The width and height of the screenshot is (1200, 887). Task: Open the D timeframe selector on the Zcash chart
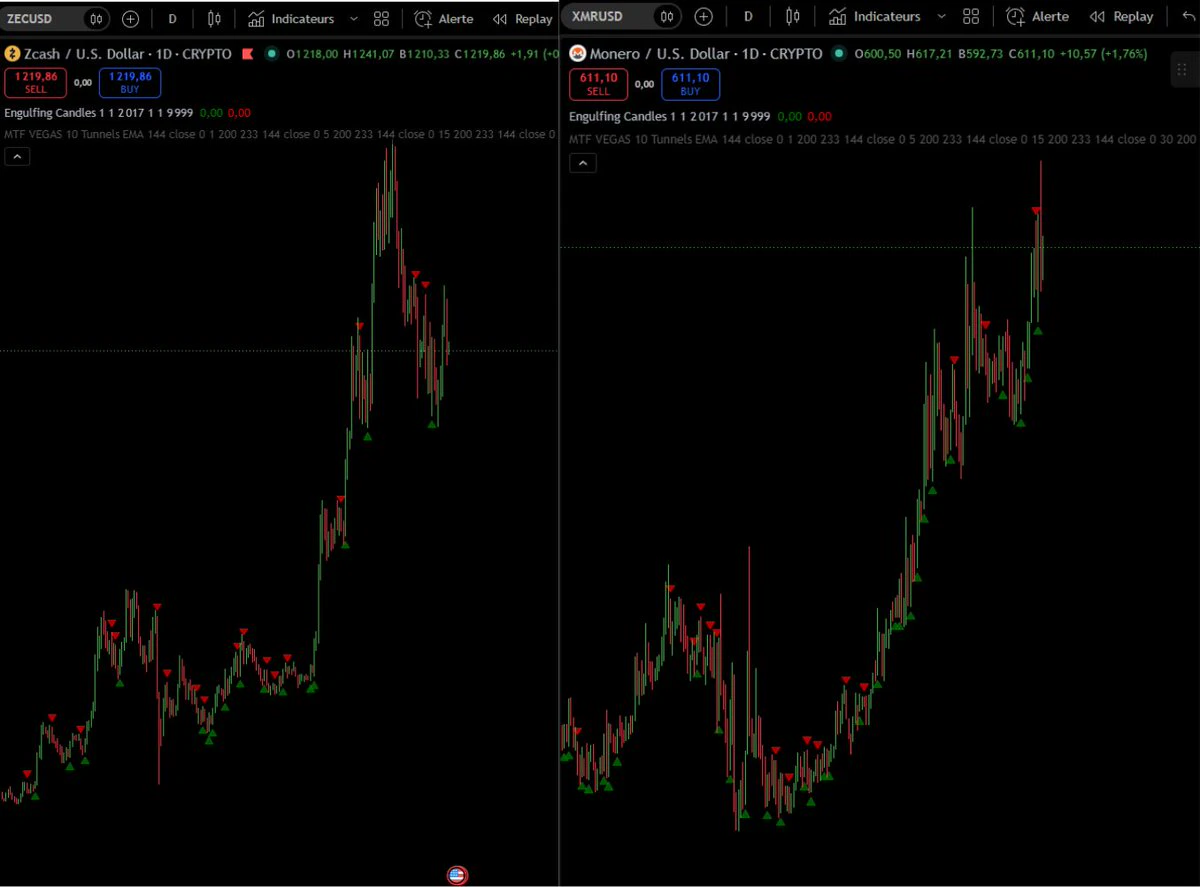(x=173, y=18)
